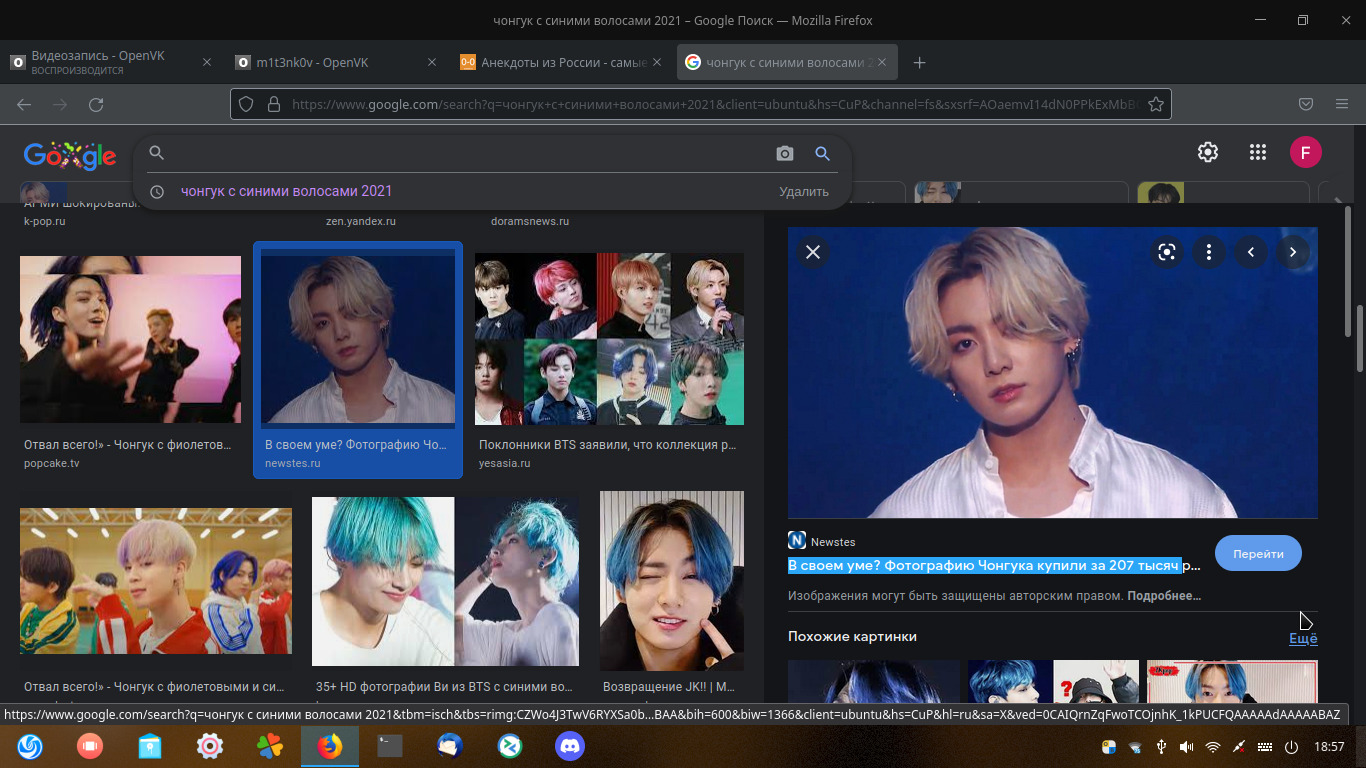This screenshot has width=1366, height=768.
Task: Remove suggestion with Удалить
Action: point(804,192)
